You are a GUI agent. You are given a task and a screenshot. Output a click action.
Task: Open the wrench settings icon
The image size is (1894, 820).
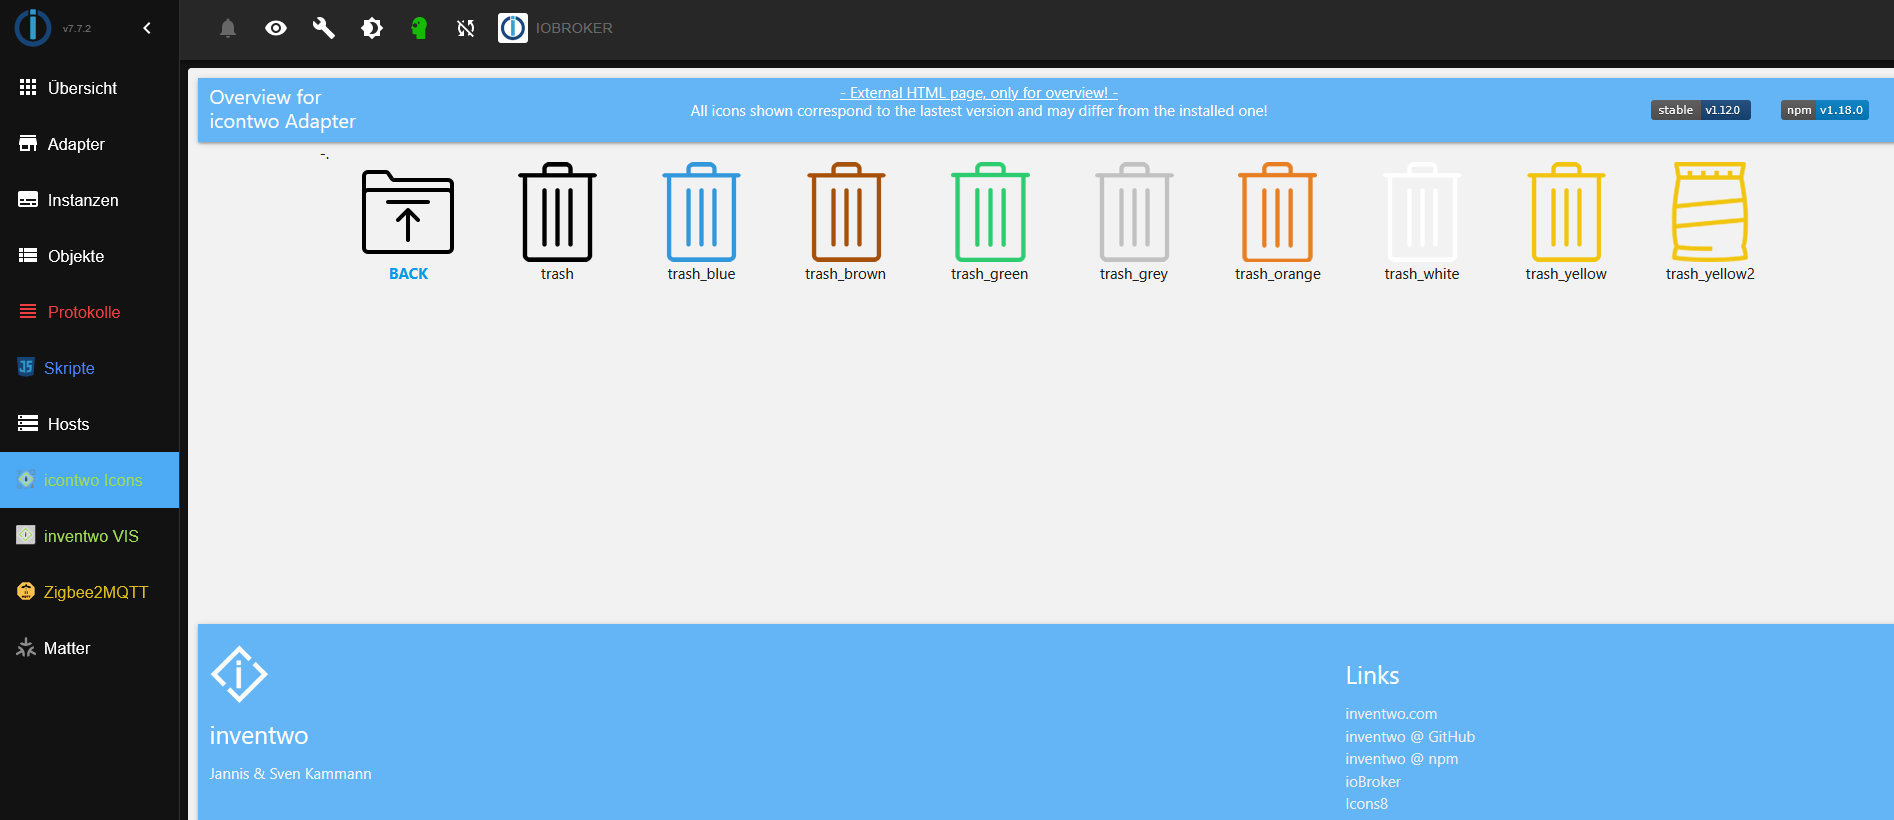[x=323, y=28]
